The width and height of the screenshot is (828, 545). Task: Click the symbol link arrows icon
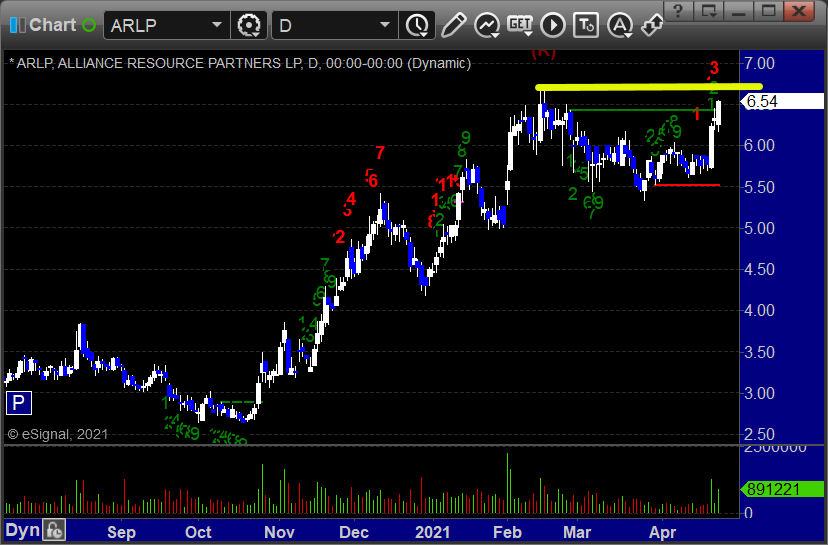pos(653,25)
